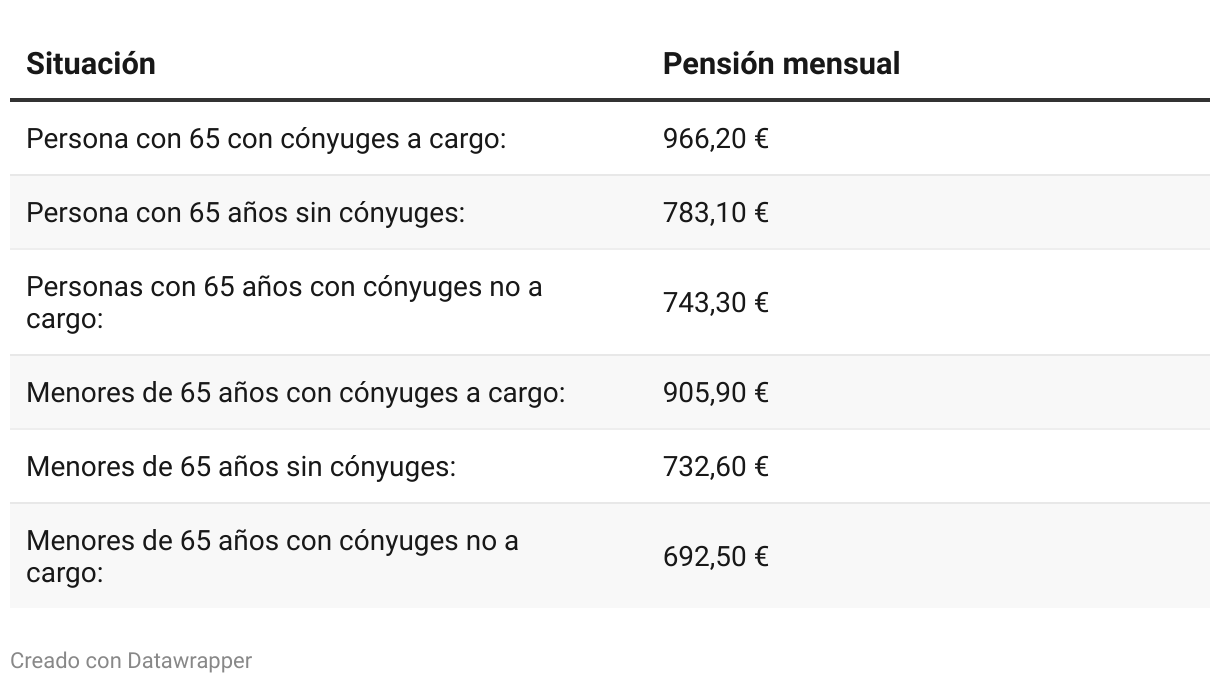Click the euro sign after 692,50
This screenshot has width=1220, height=684.
(761, 557)
